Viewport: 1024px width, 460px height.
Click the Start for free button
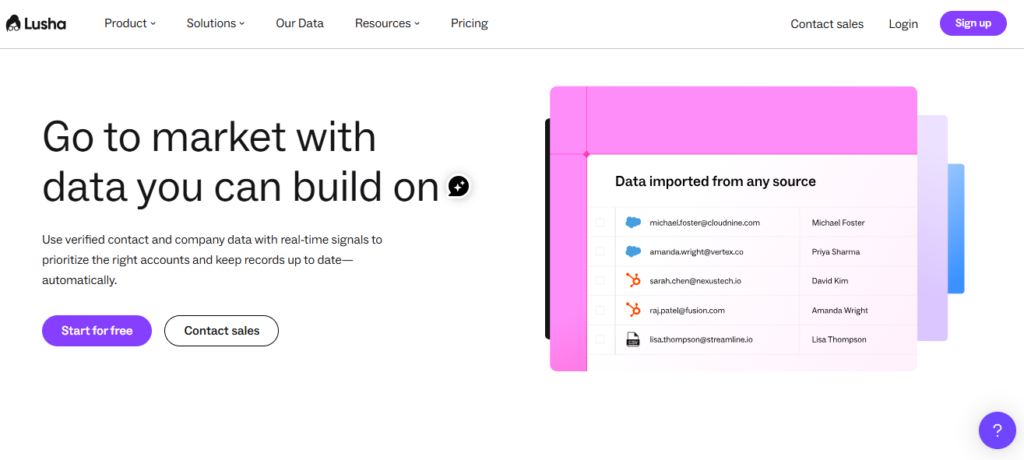pyautogui.click(x=97, y=331)
